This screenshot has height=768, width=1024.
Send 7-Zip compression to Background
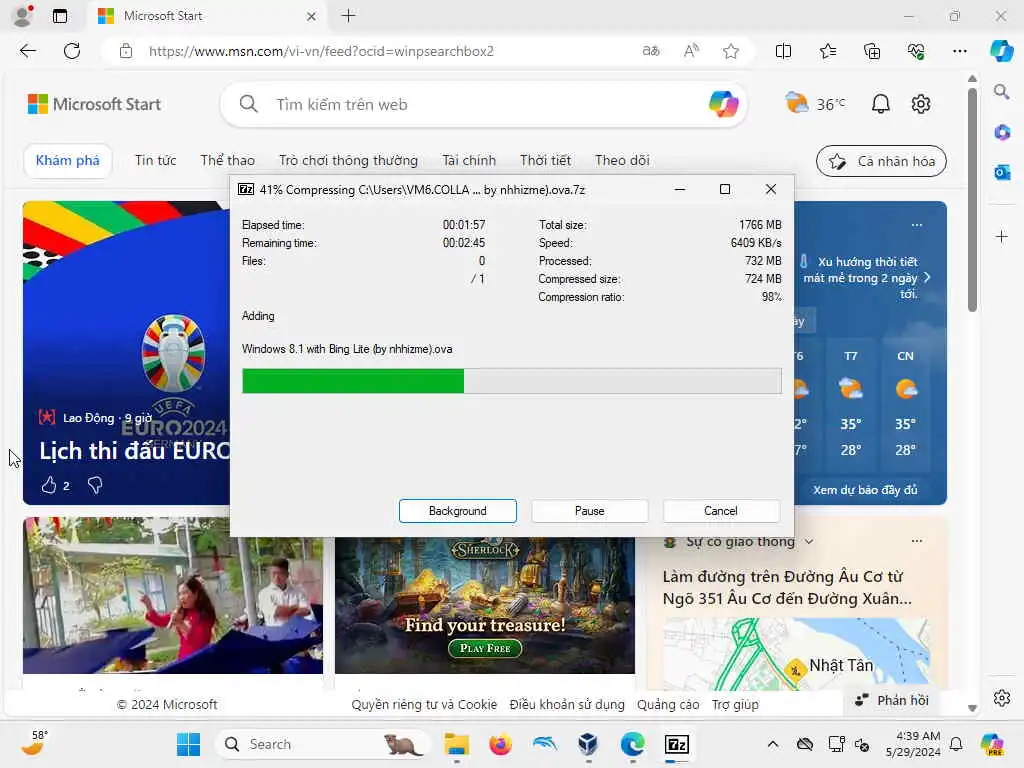458,511
